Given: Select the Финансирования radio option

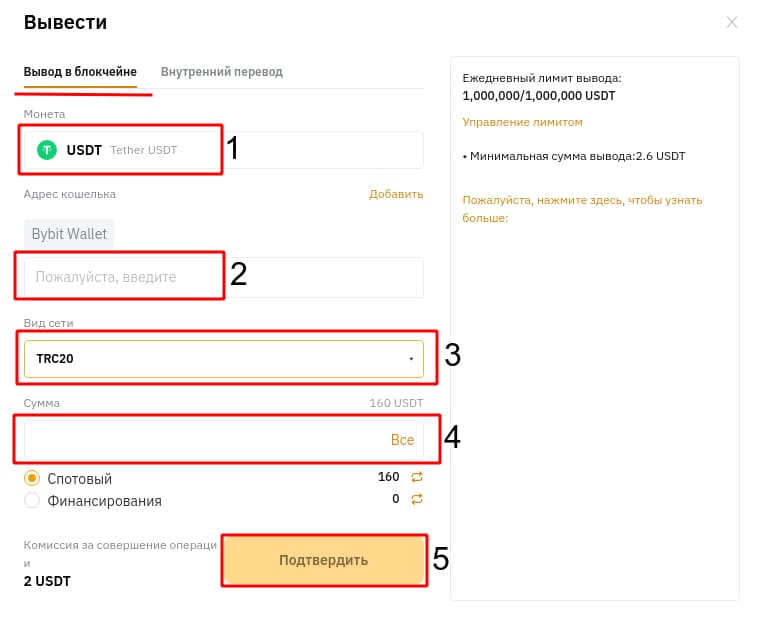Looking at the screenshot, I should (x=32, y=500).
